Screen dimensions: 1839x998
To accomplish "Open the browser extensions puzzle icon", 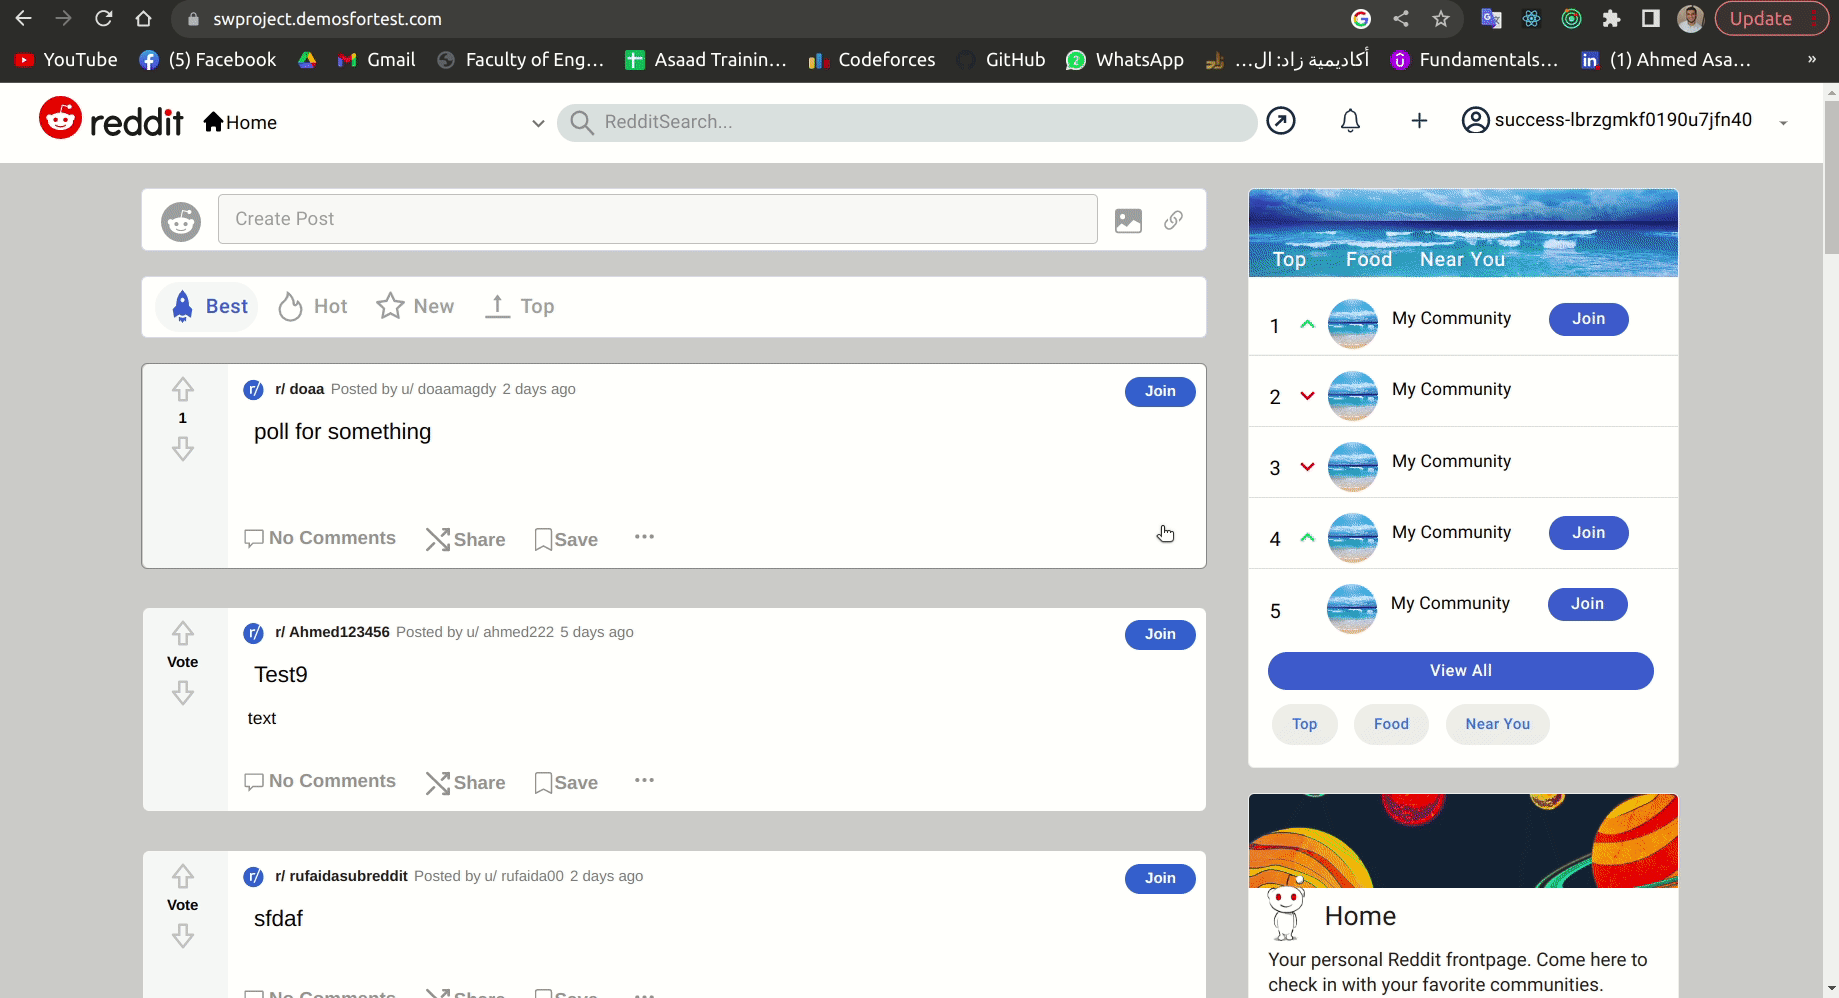I will point(1611,19).
